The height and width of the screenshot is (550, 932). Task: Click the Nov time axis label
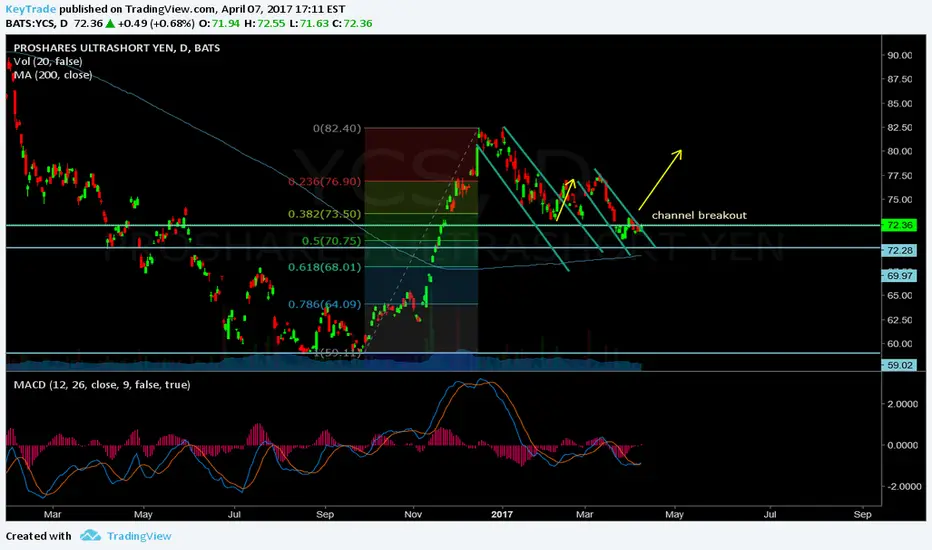[x=413, y=514]
